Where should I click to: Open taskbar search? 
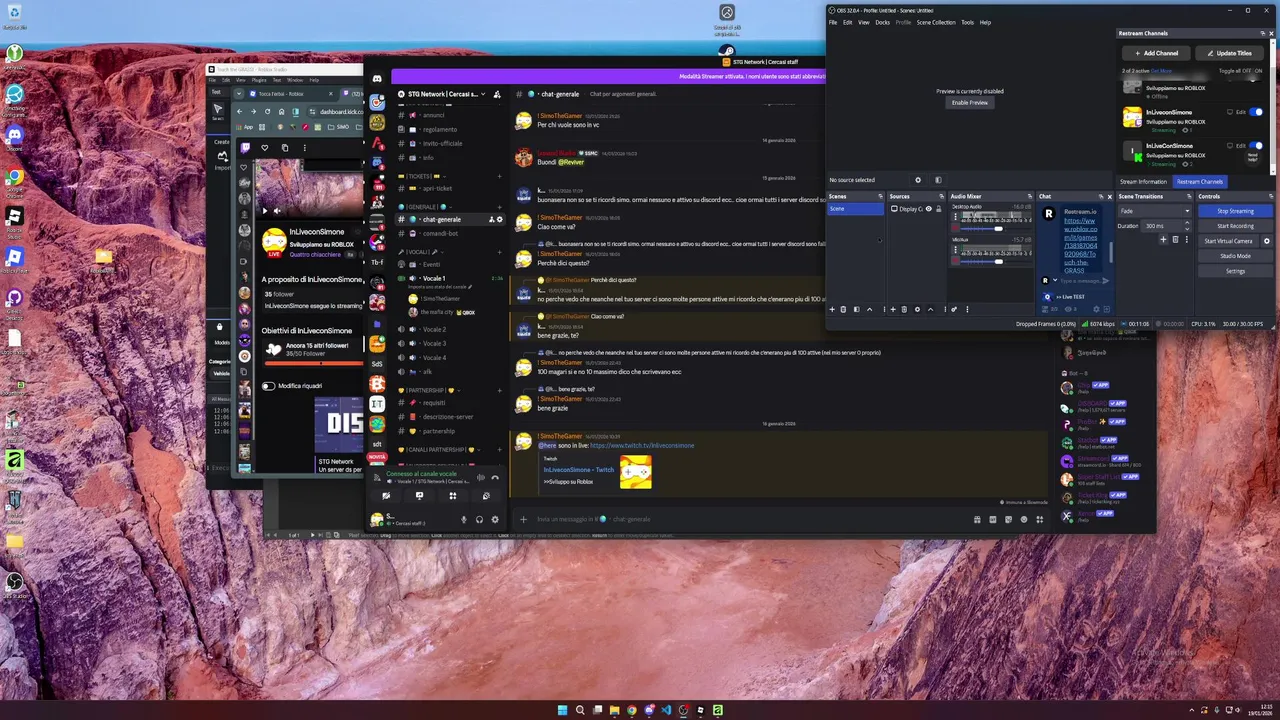click(x=580, y=710)
